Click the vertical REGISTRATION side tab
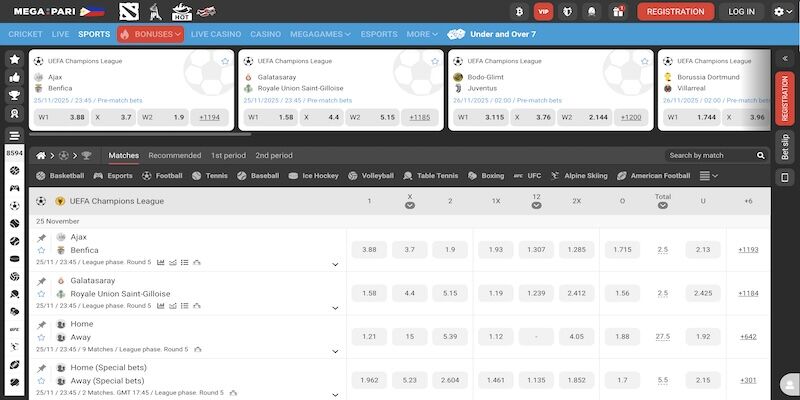The image size is (800, 400). 785,98
